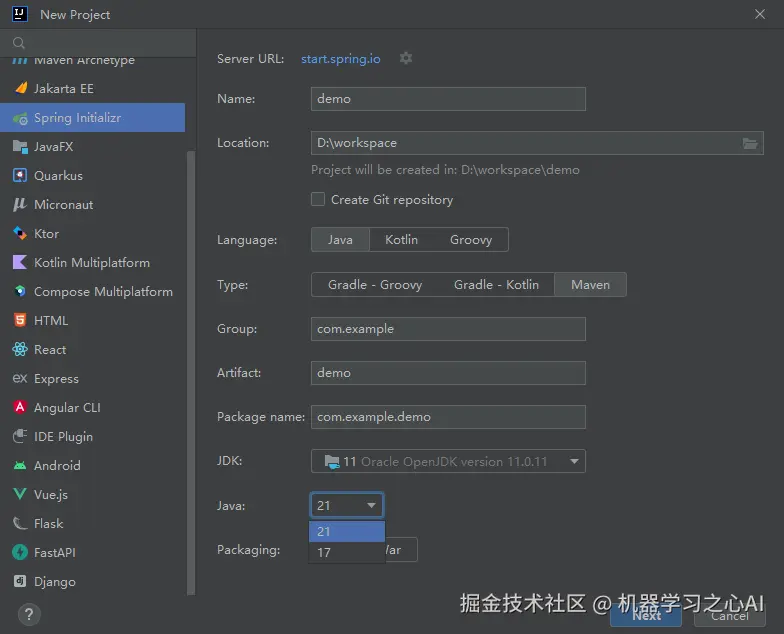Click the Group input field
Image resolution: width=784 pixels, height=634 pixels.
pos(448,329)
